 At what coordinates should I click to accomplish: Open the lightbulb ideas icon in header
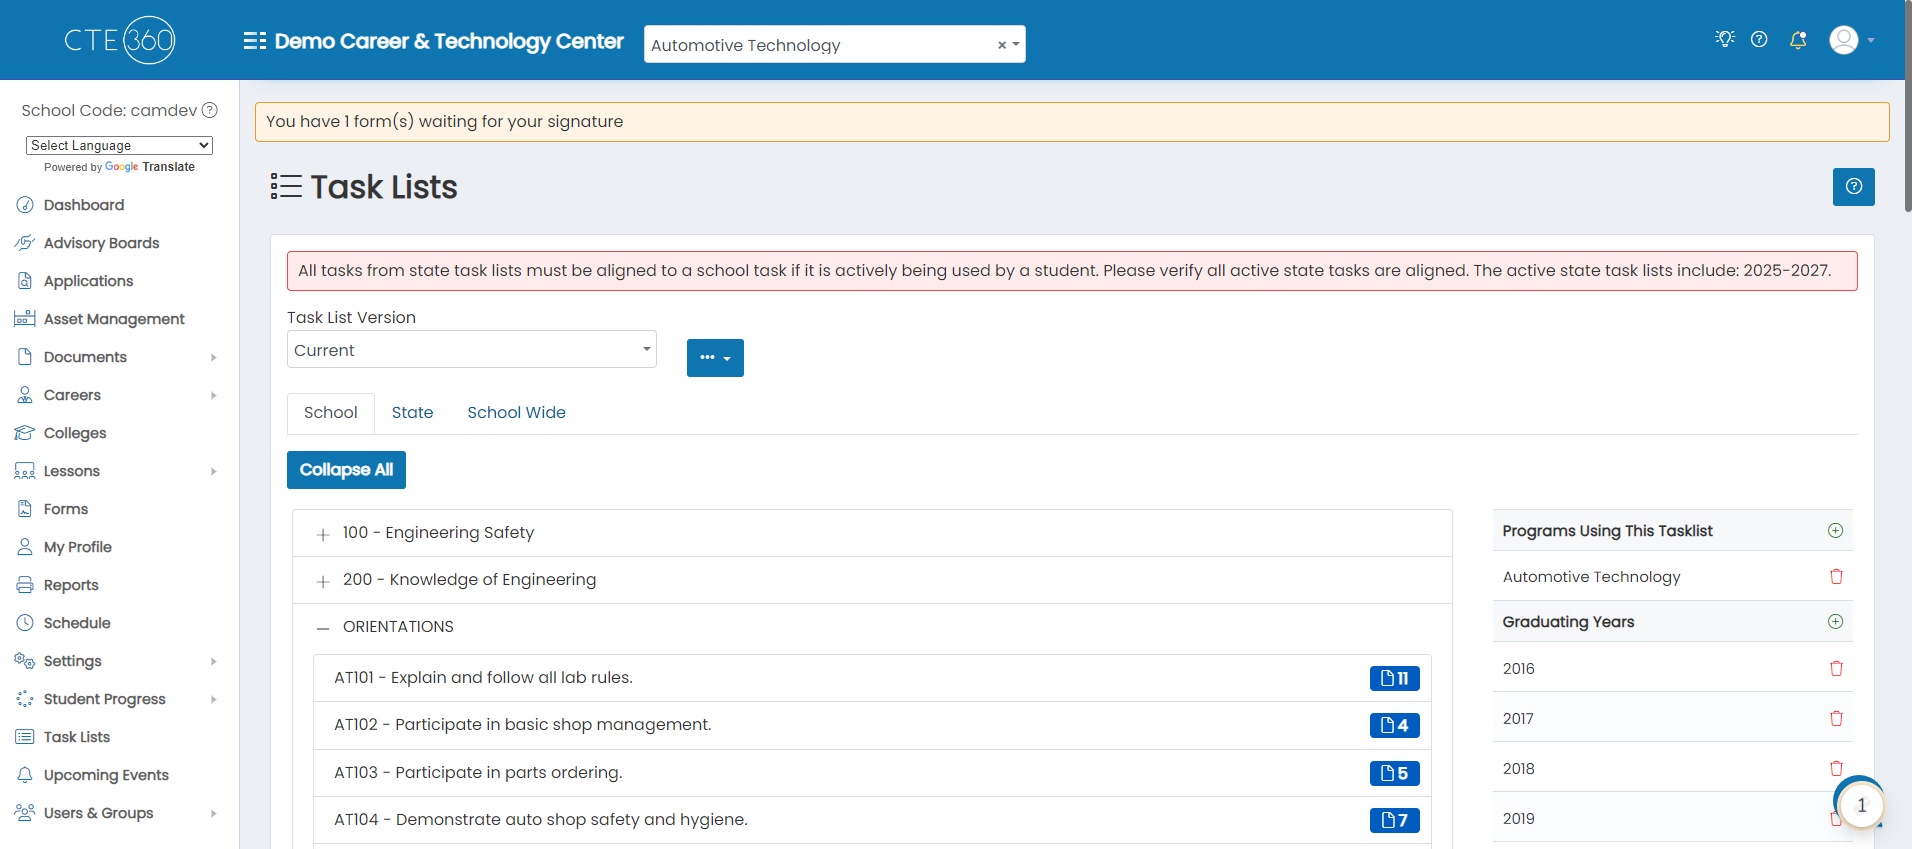coord(1725,39)
